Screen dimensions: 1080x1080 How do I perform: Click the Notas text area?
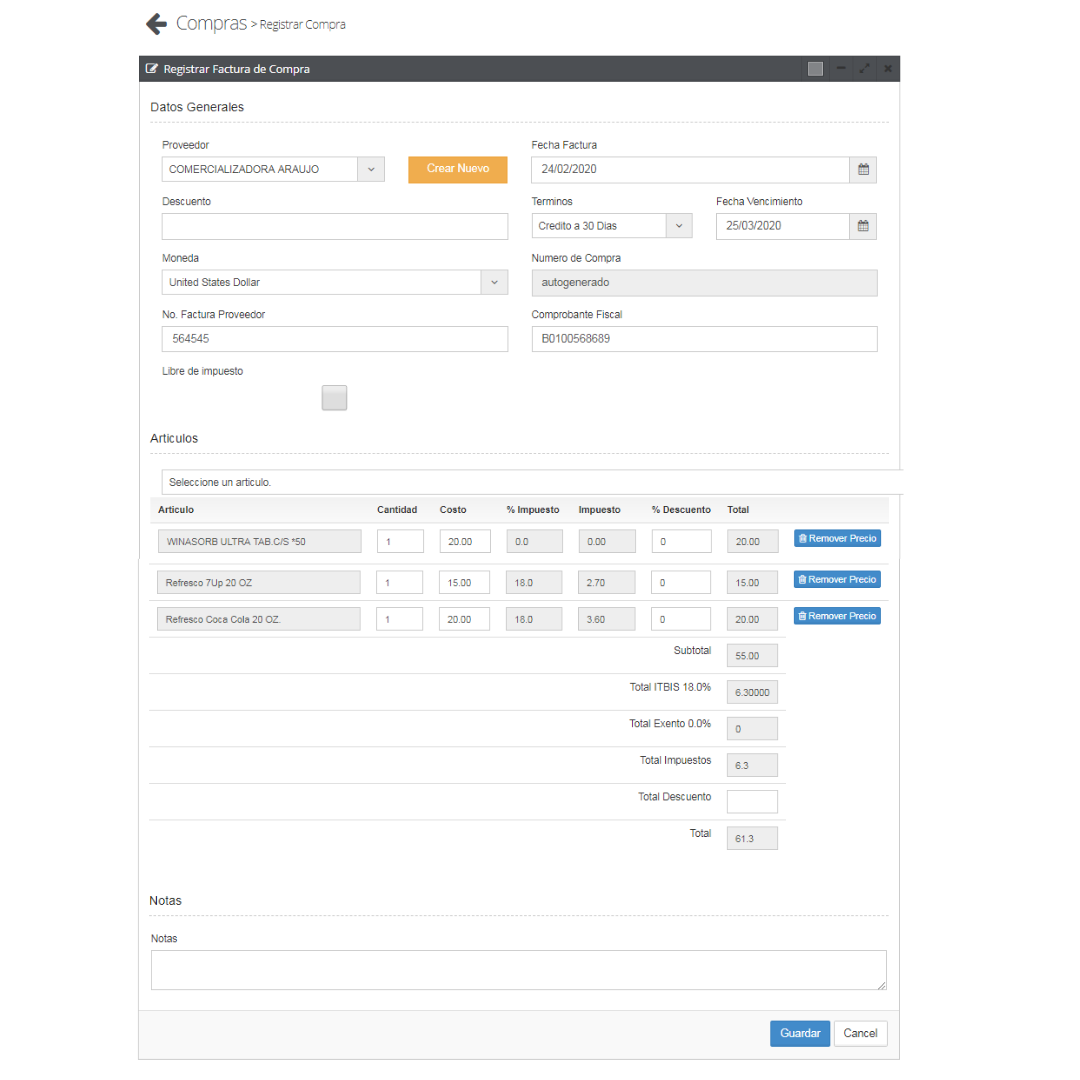pos(518,970)
